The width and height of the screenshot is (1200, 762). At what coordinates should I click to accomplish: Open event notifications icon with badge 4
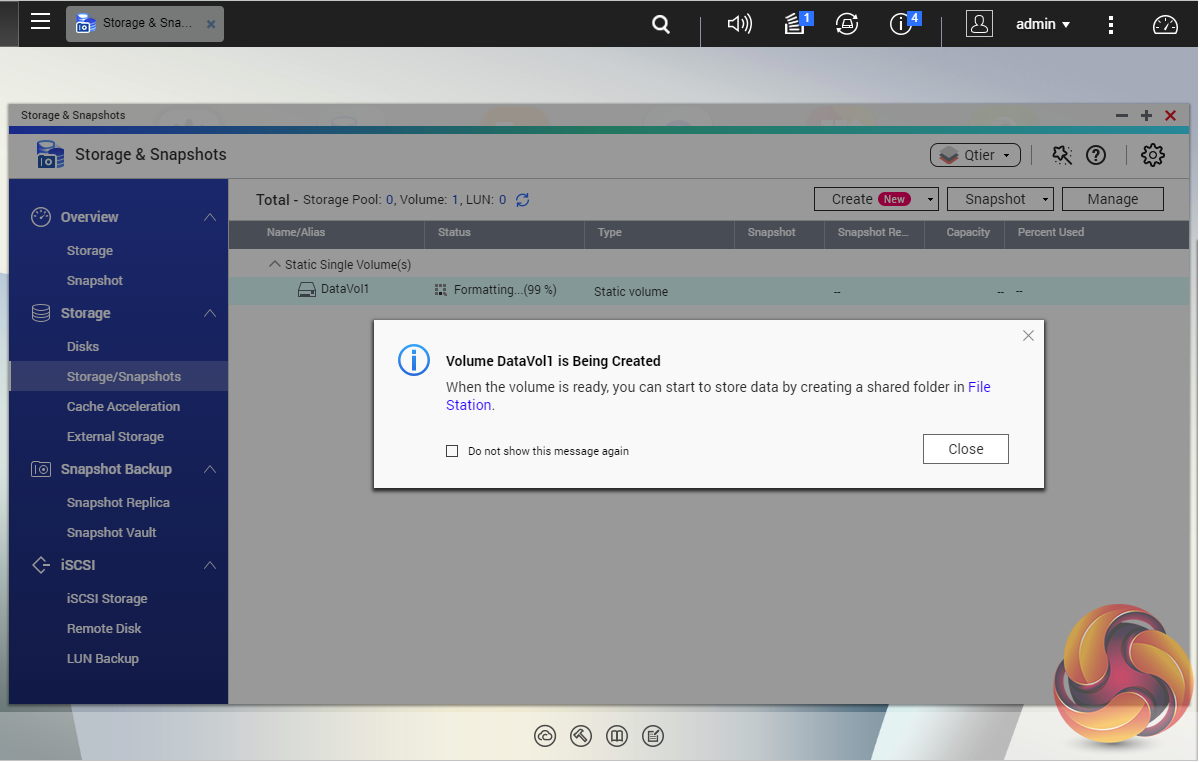[x=903, y=24]
